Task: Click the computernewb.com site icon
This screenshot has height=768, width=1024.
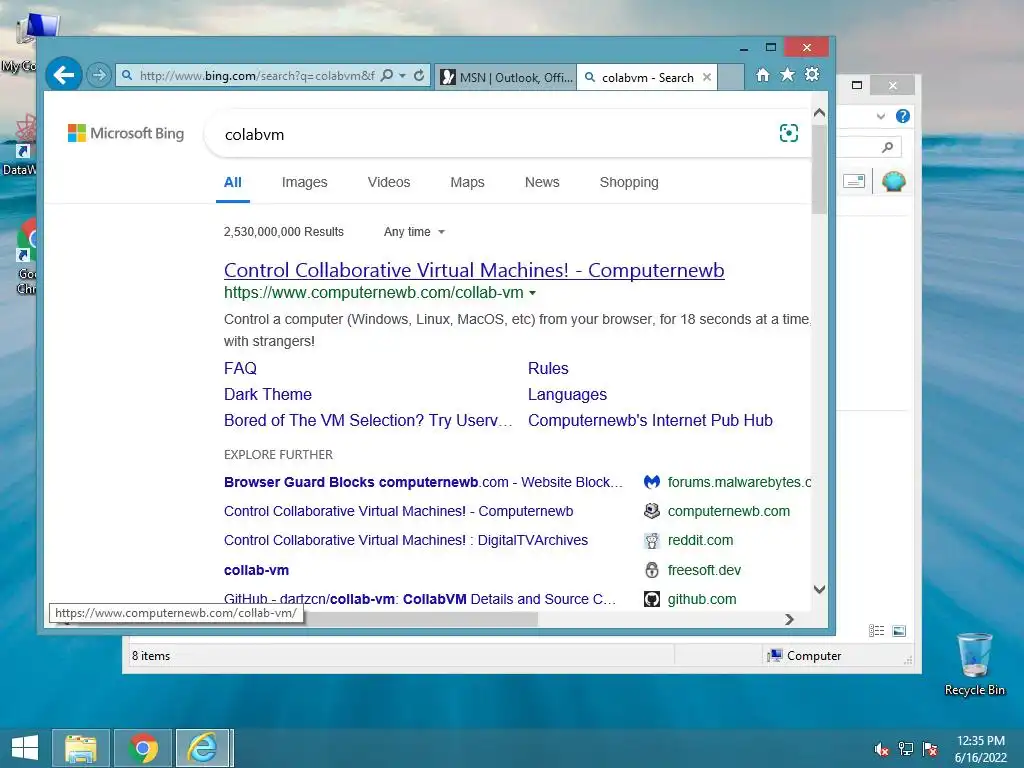Action: tap(652, 511)
